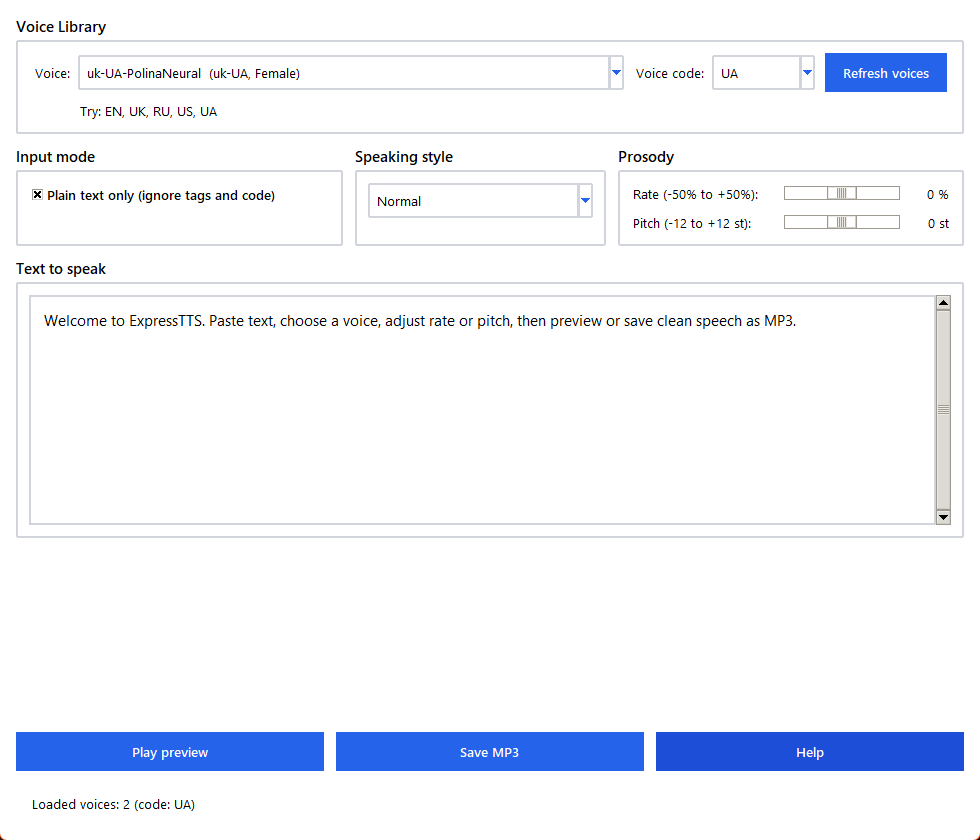The width and height of the screenshot is (980, 840).
Task: Click the Normal speaking style text field
Action: pyautogui.click(x=474, y=201)
